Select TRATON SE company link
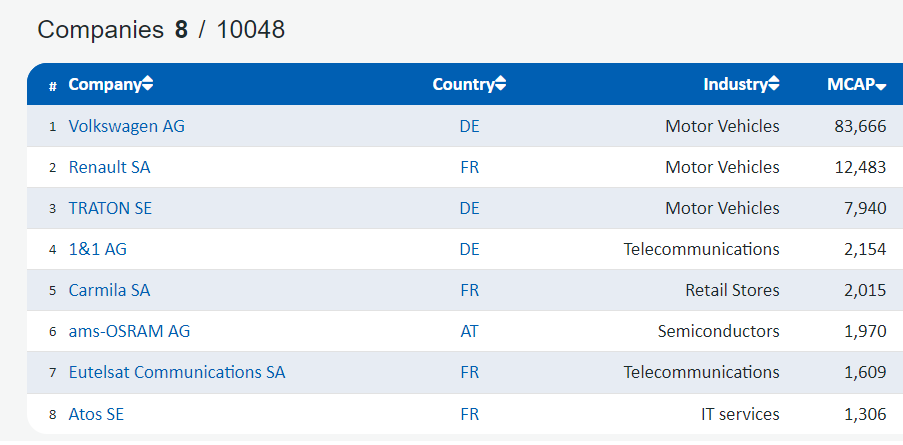This screenshot has width=903, height=445. click(110, 208)
